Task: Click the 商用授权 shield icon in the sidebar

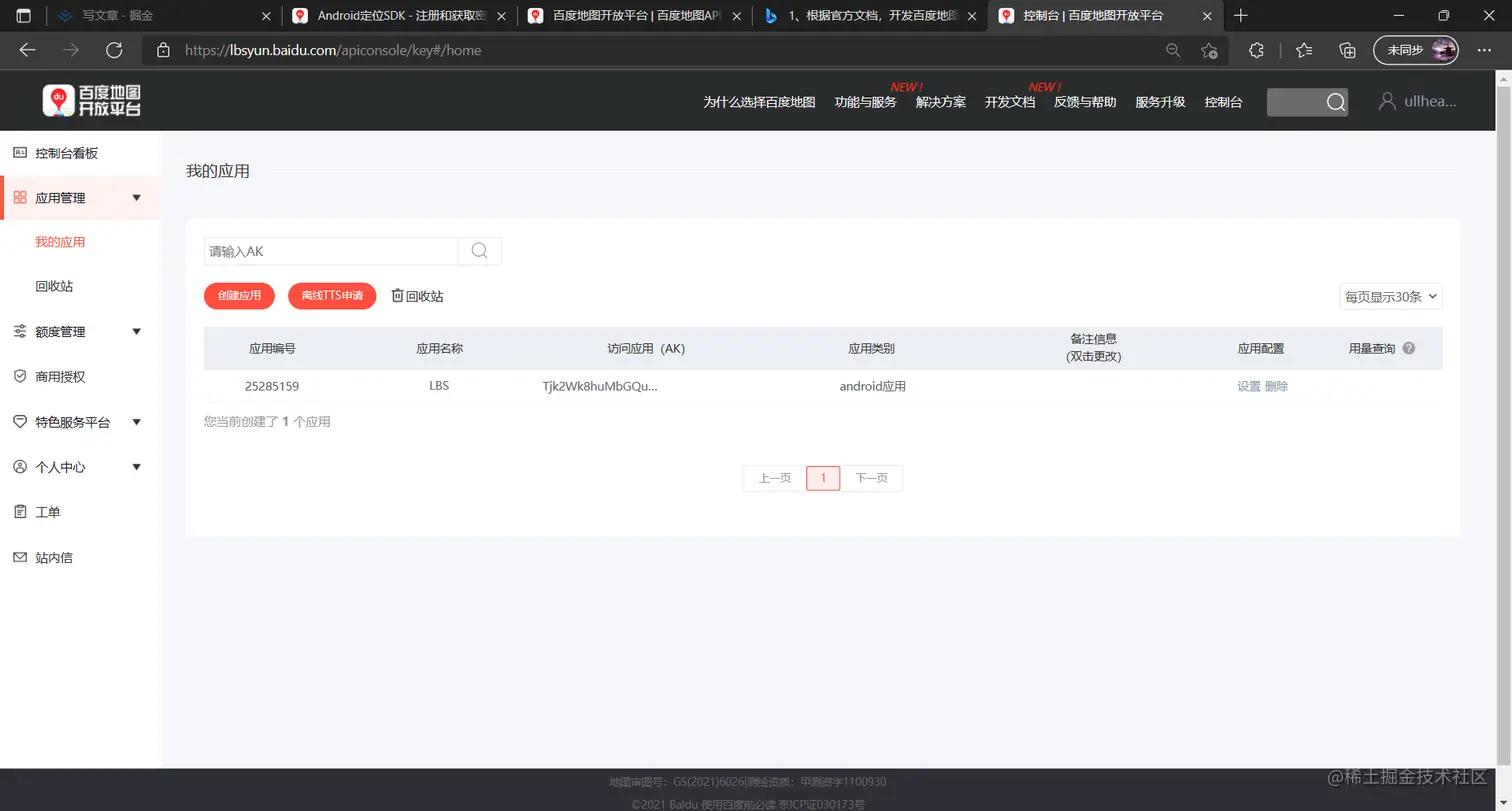Action: (x=19, y=377)
